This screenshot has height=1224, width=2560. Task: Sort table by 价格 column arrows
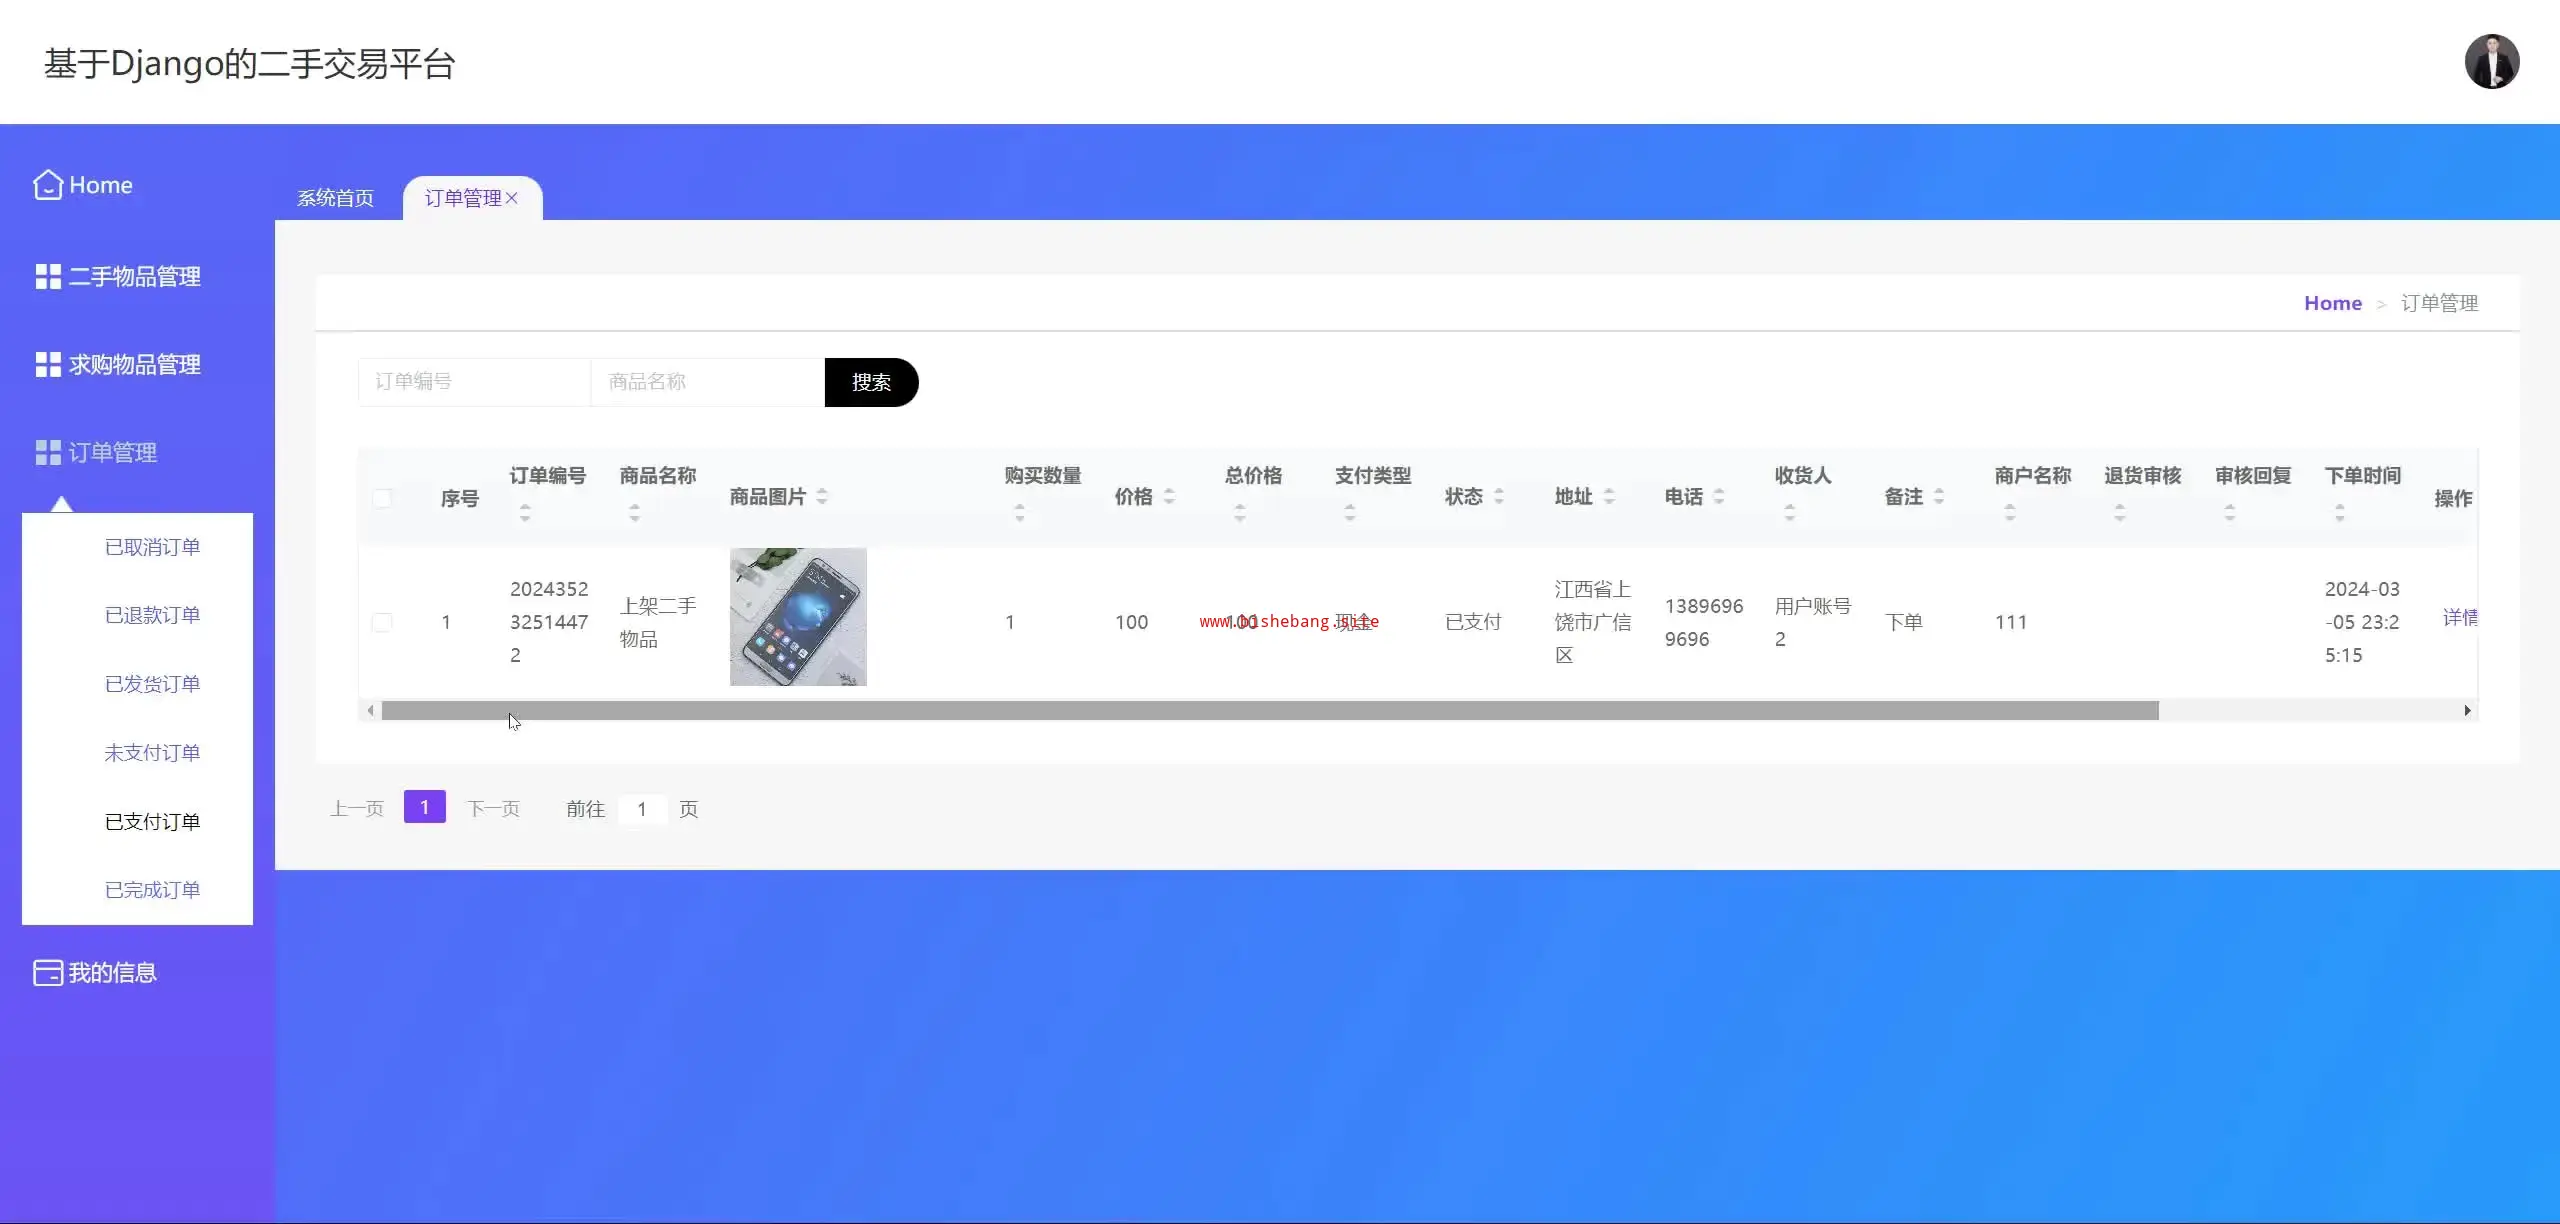[x=1169, y=496]
